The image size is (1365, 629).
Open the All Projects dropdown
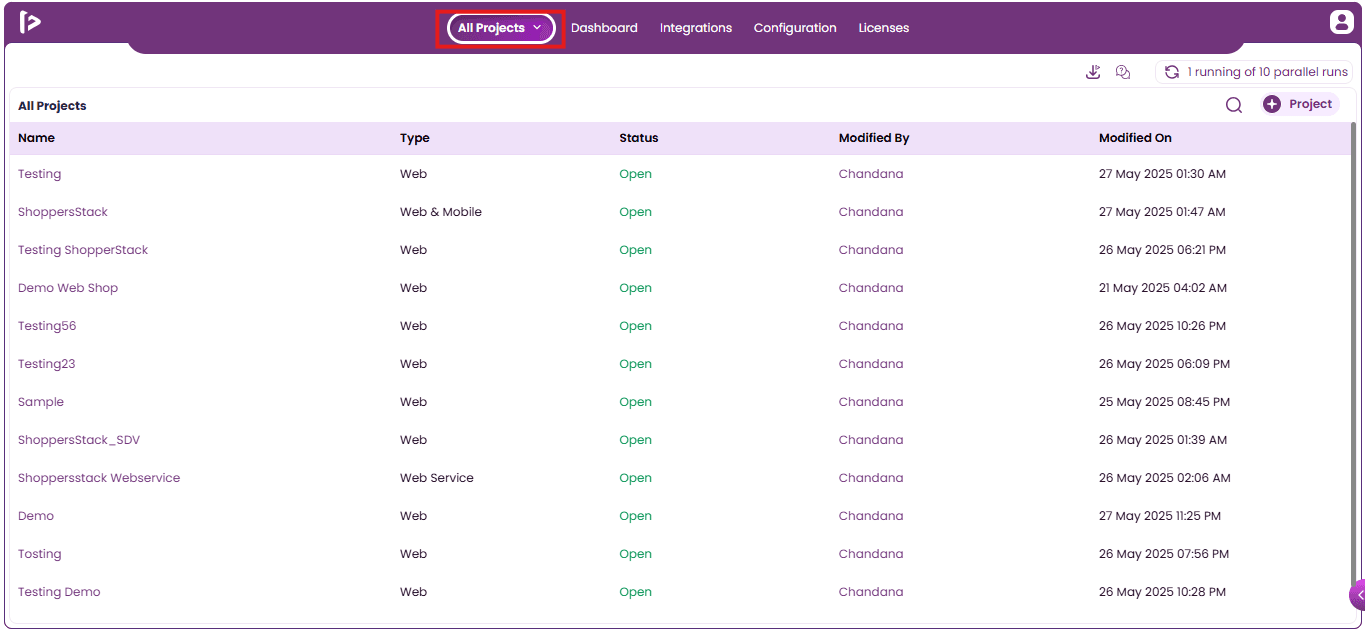point(500,28)
